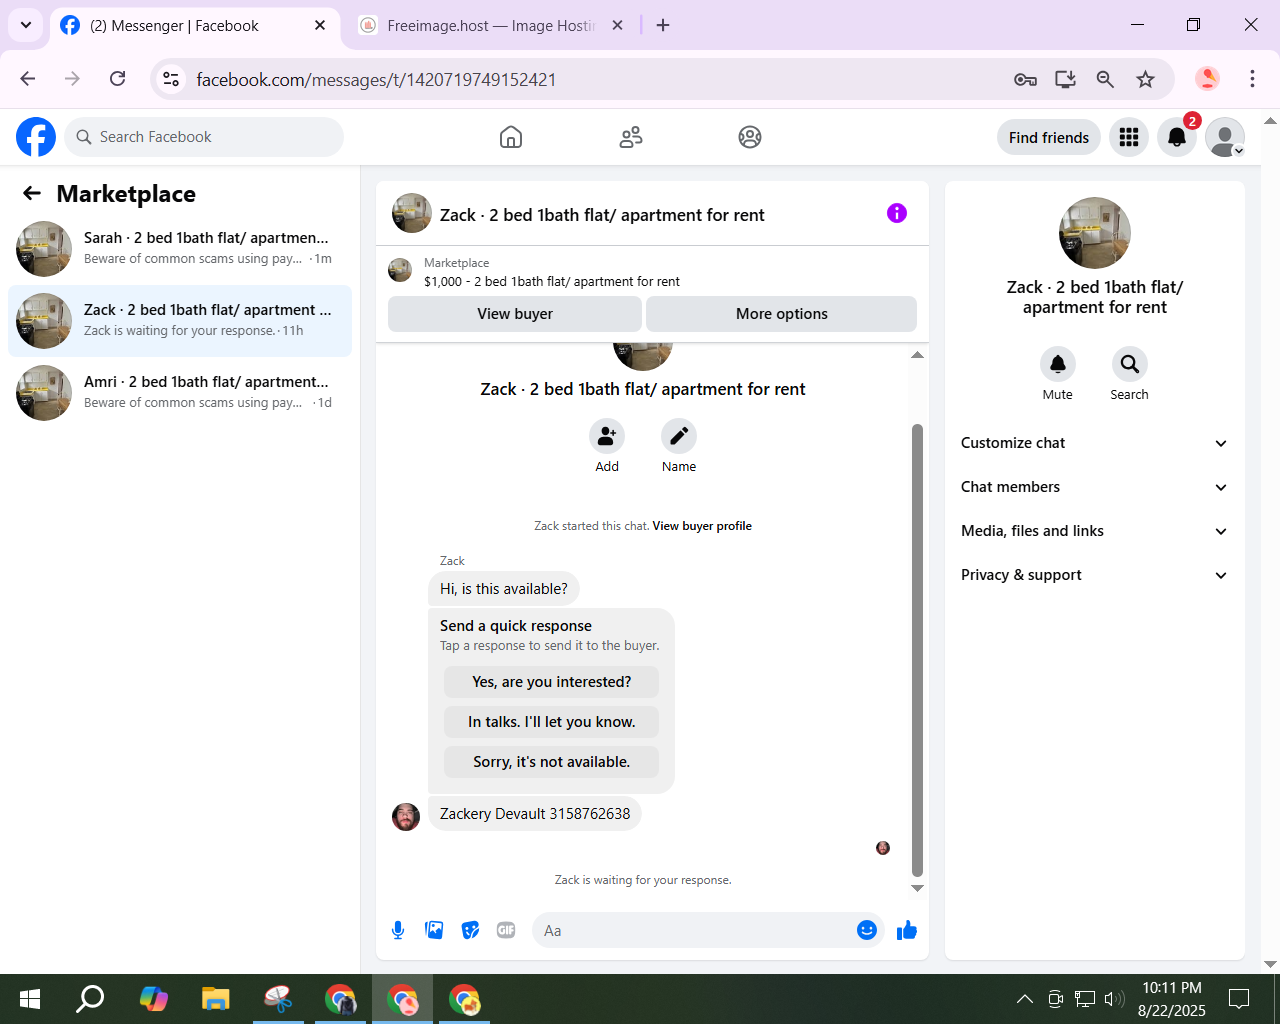Viewport: 1280px width, 1024px height.
Task: Send quick response Yes, are you interested?
Action: (552, 682)
